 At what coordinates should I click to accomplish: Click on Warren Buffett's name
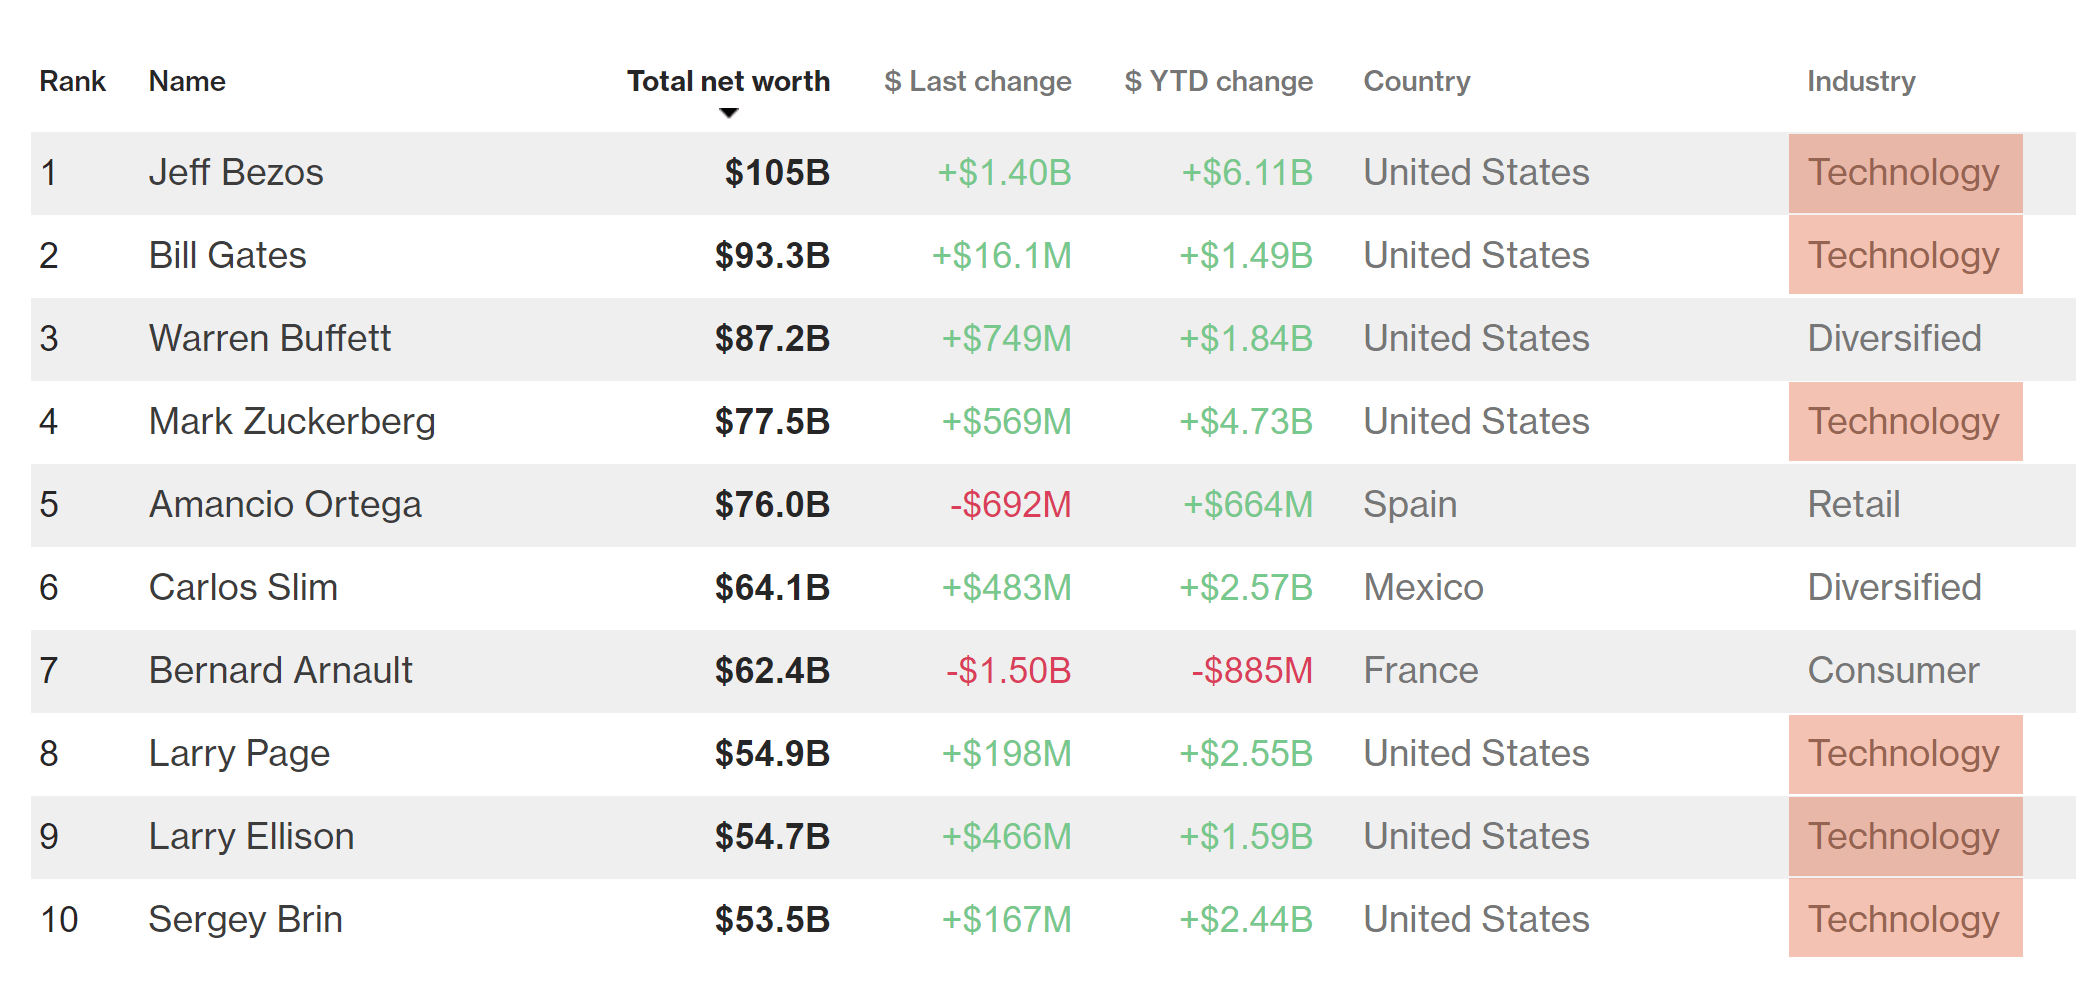click(269, 339)
